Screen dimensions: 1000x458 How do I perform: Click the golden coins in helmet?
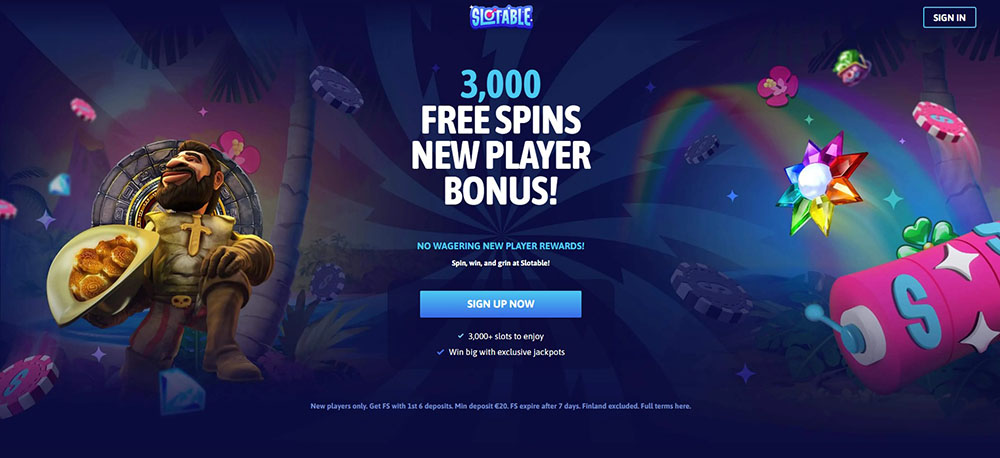[102, 268]
